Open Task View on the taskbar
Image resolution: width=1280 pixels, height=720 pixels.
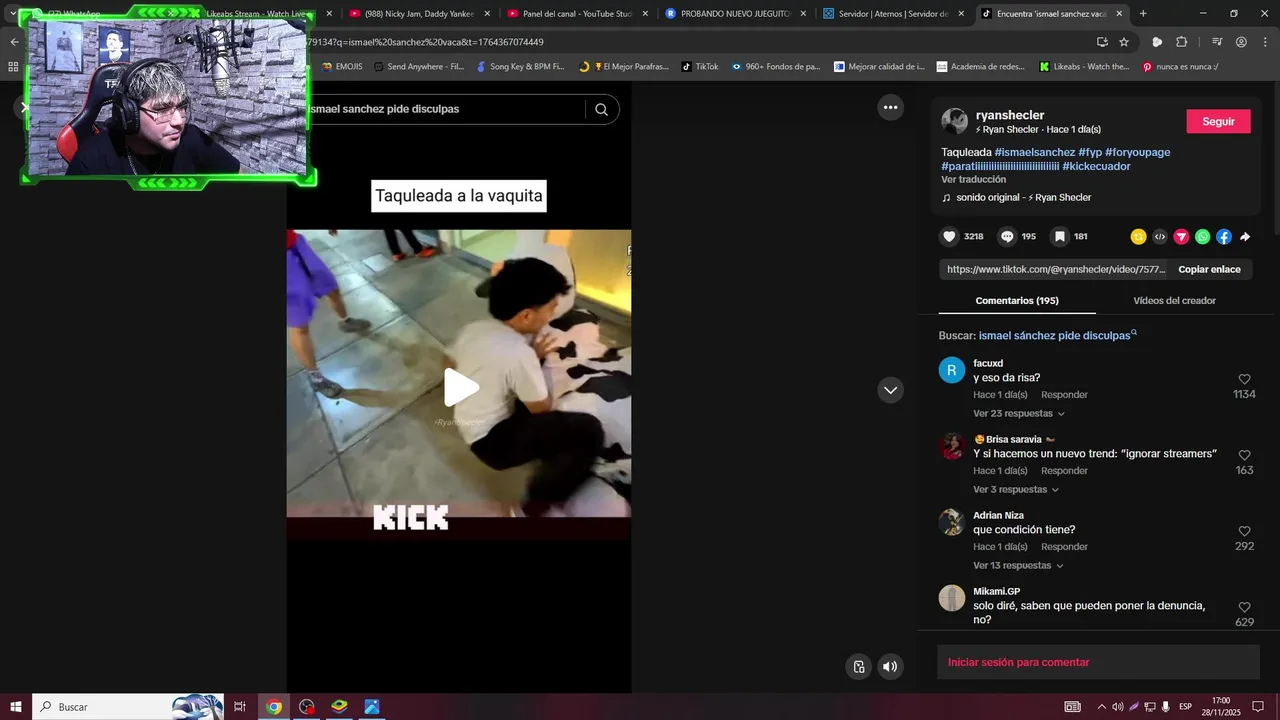(x=240, y=707)
